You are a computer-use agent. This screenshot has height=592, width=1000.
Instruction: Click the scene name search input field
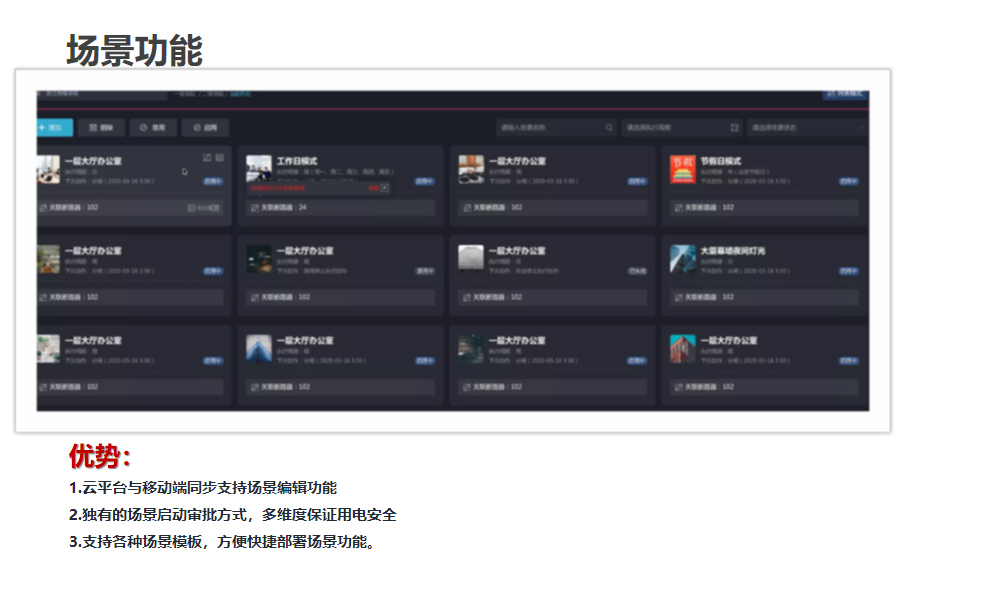pos(550,128)
